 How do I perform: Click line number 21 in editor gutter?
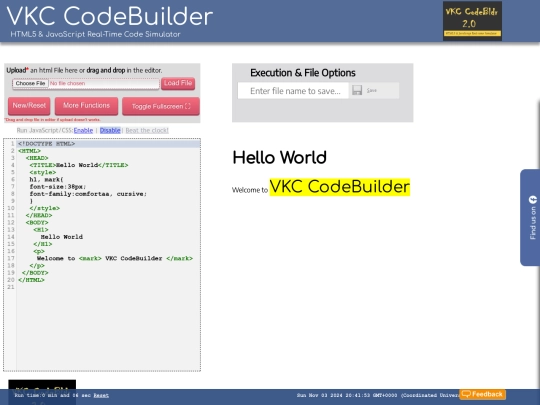tap(11, 287)
